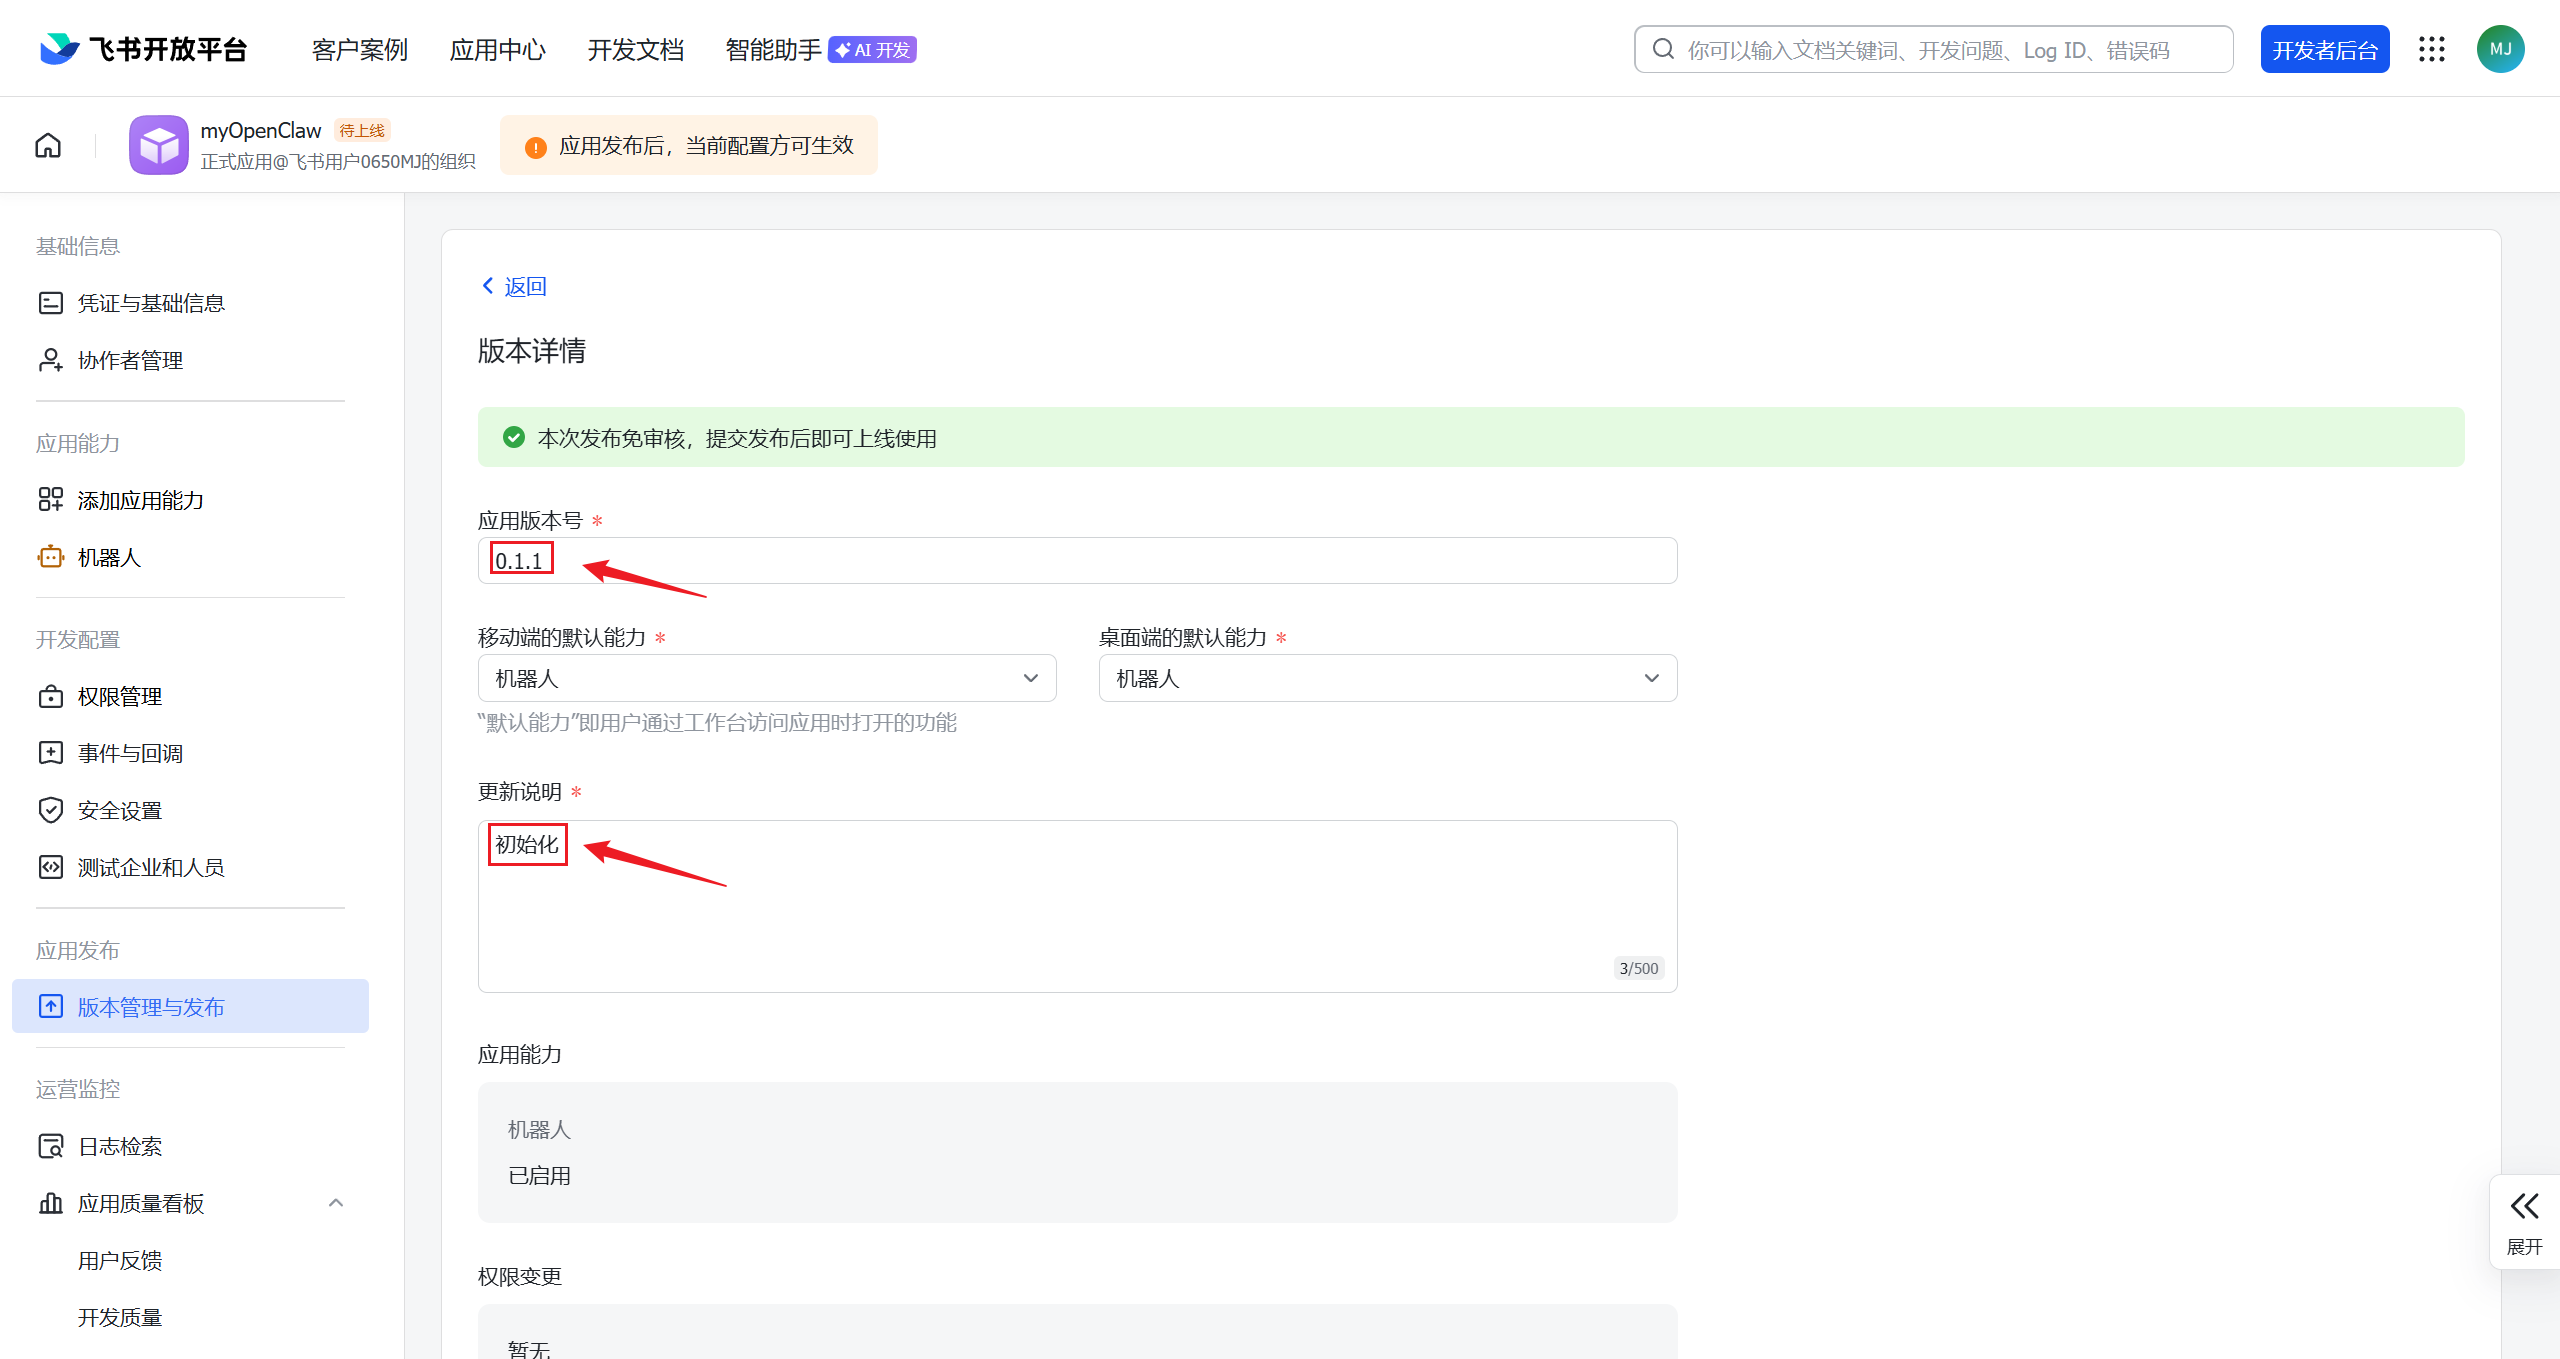Open 应用中心 in top navigation
The image size is (2560, 1359).
click(498, 50)
